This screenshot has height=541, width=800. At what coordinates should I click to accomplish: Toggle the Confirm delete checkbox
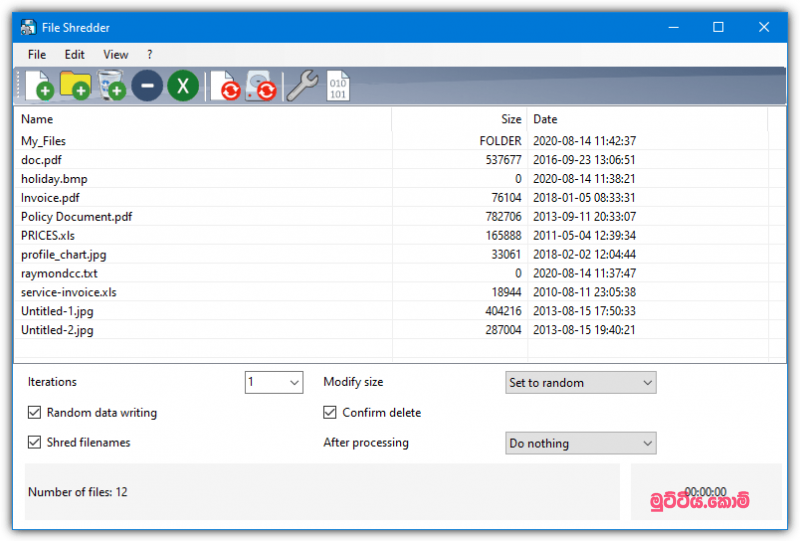pos(330,412)
